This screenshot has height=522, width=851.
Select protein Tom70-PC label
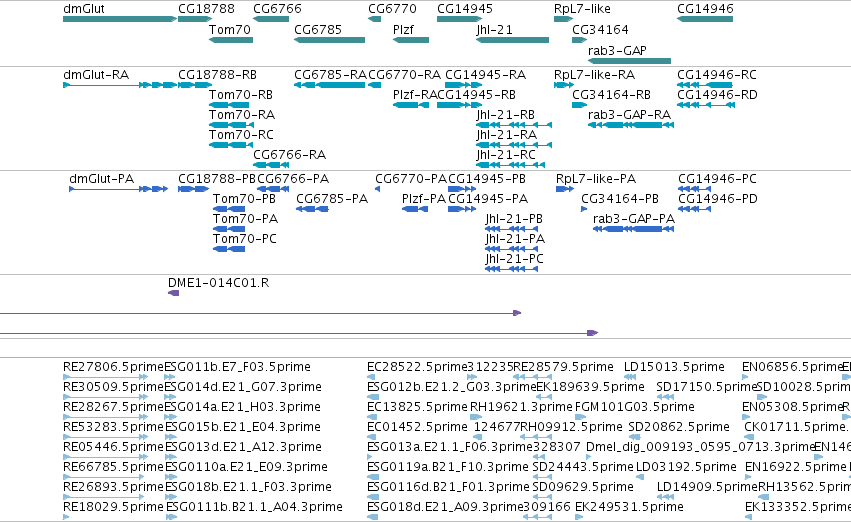pos(245,239)
